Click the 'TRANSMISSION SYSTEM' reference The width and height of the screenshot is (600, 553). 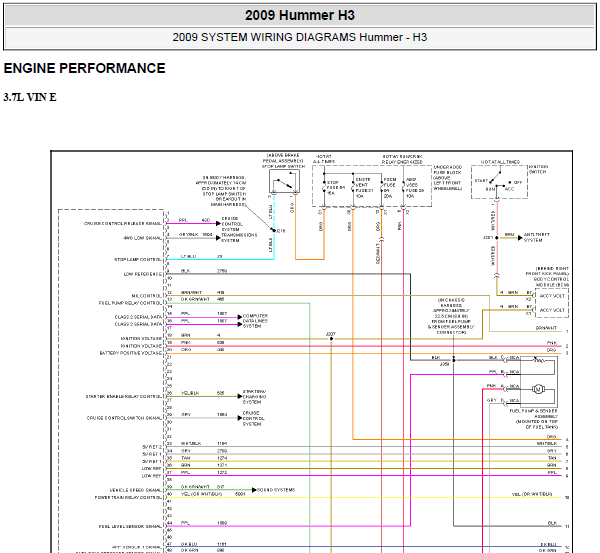click(239, 238)
